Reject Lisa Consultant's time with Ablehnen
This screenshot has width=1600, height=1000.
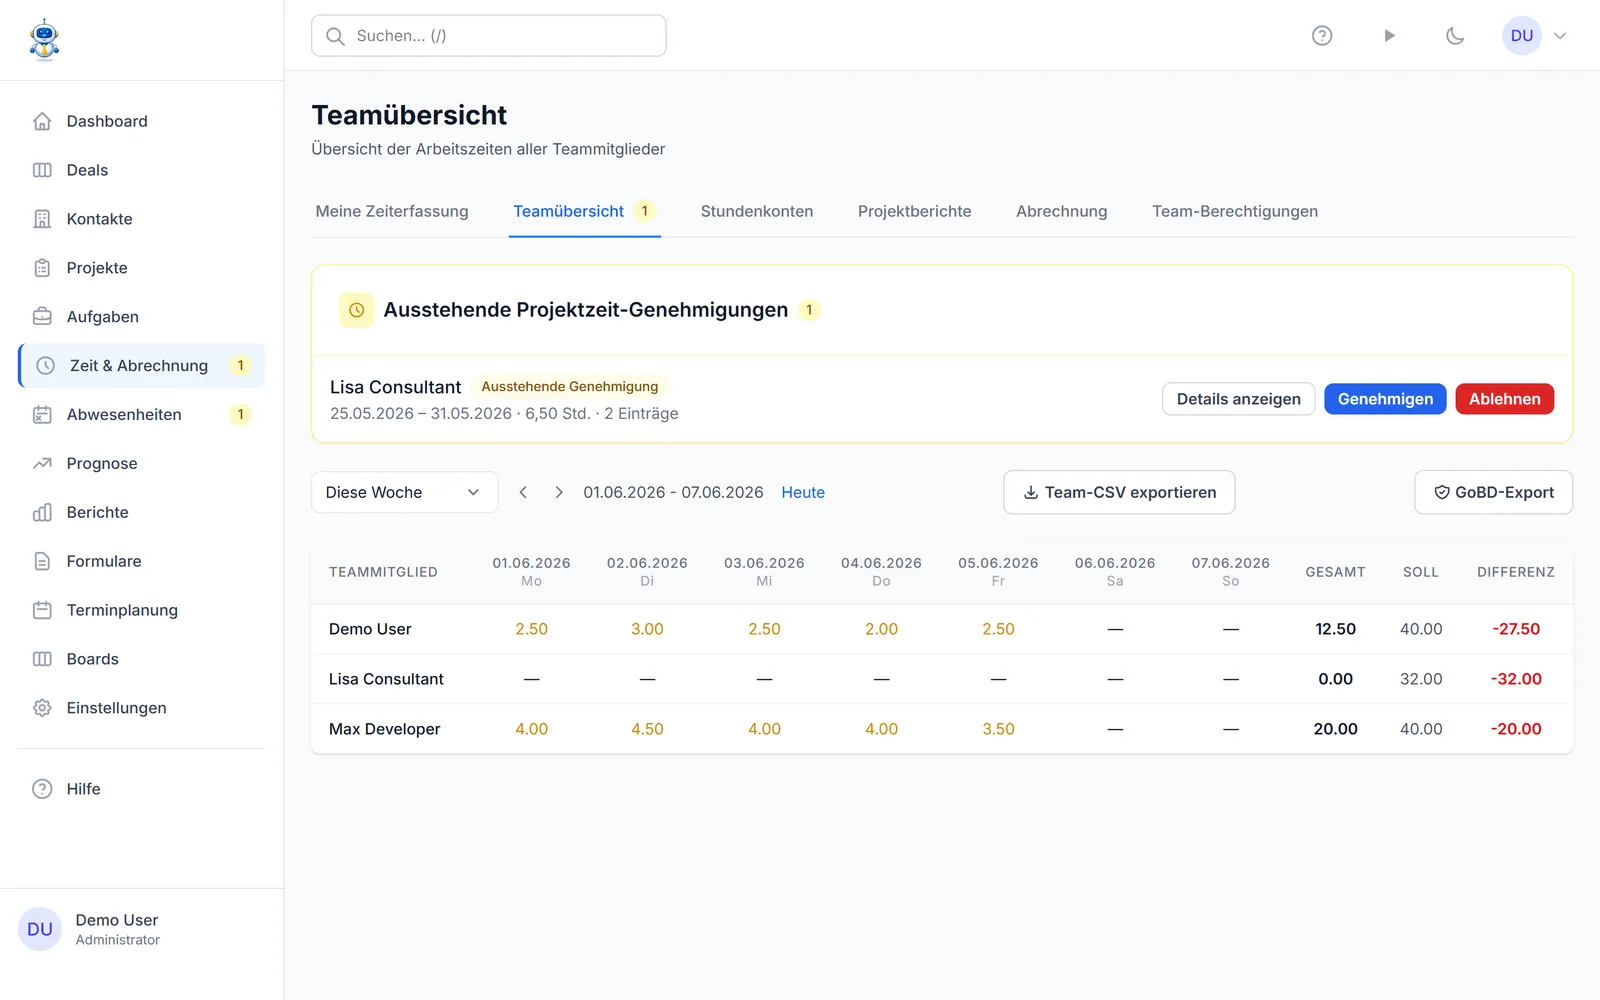click(1505, 399)
